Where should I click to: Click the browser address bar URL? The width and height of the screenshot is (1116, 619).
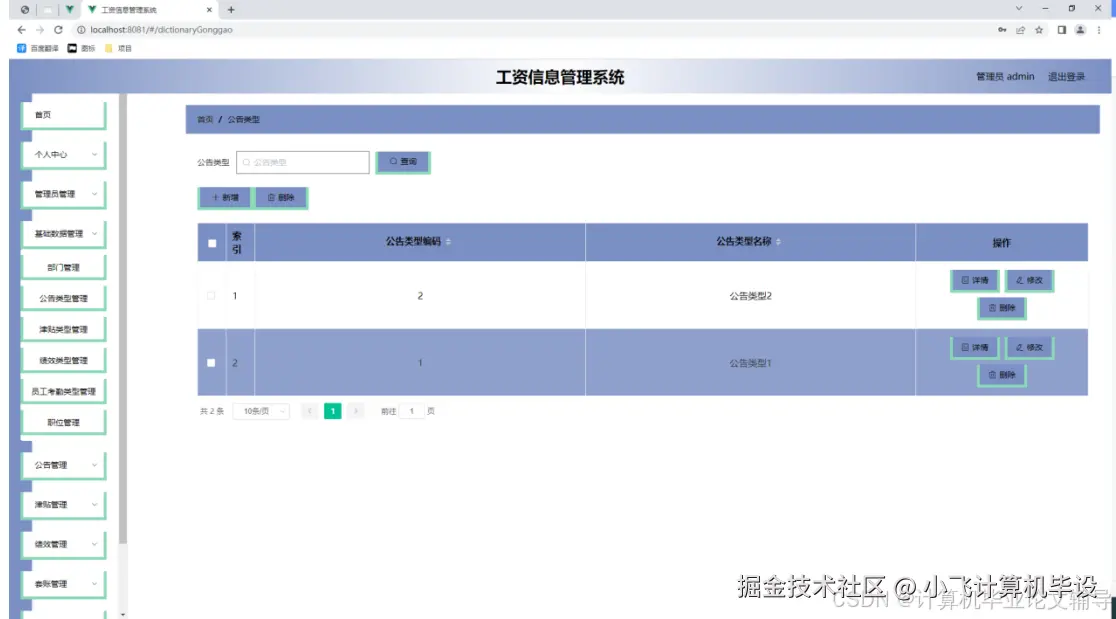[162, 30]
